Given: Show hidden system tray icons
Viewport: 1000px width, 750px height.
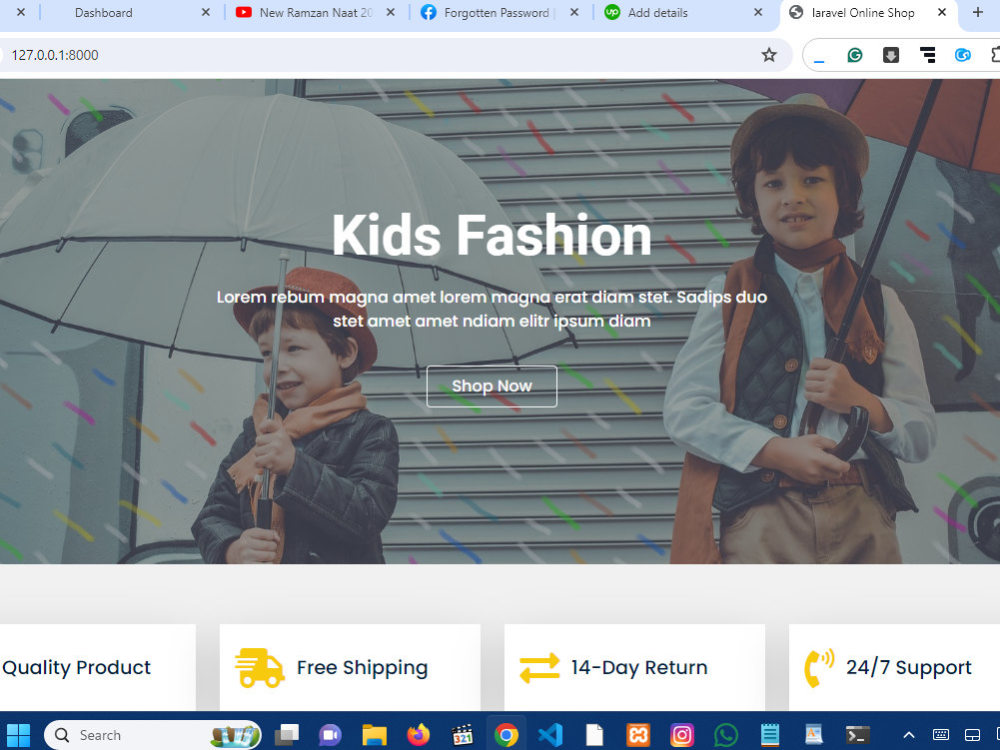Looking at the screenshot, I should point(909,735).
